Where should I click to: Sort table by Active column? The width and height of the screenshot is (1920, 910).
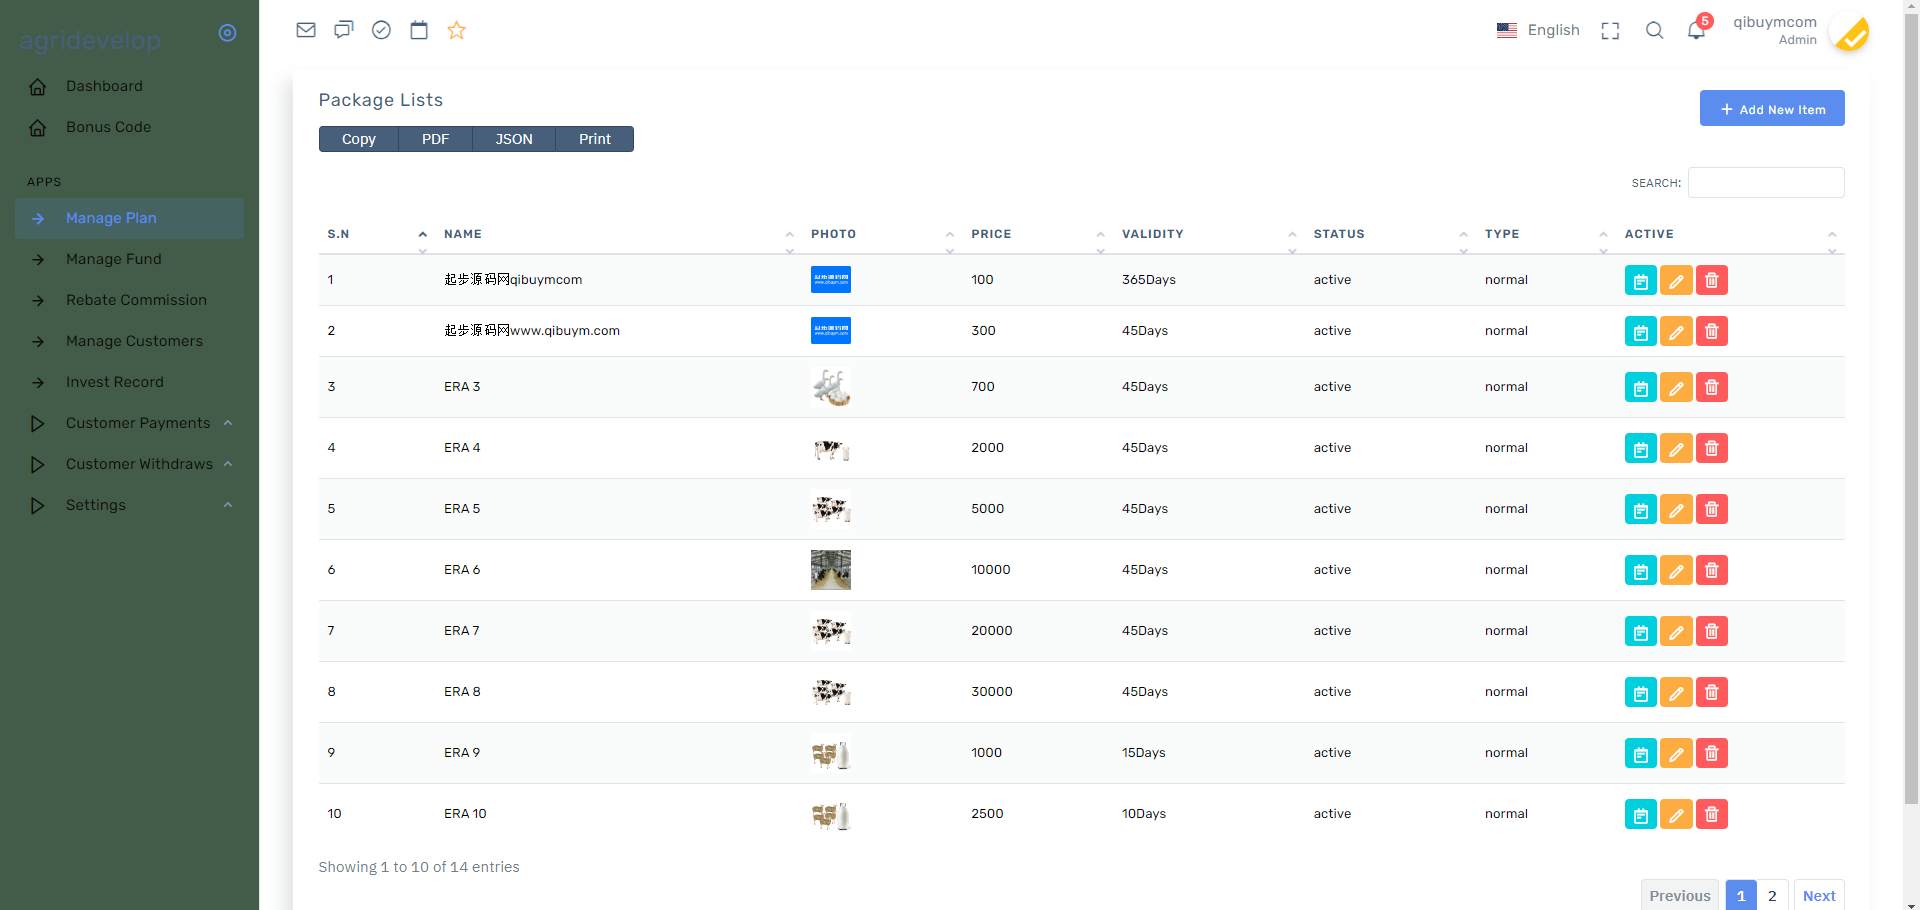(1731, 234)
